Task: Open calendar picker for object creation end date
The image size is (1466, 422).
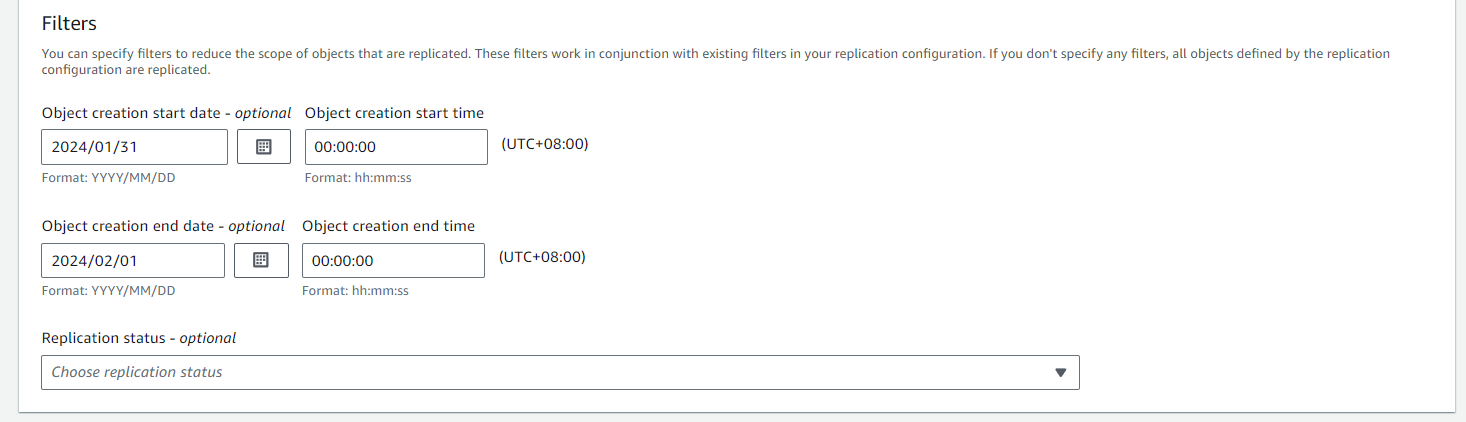Action: (x=261, y=260)
